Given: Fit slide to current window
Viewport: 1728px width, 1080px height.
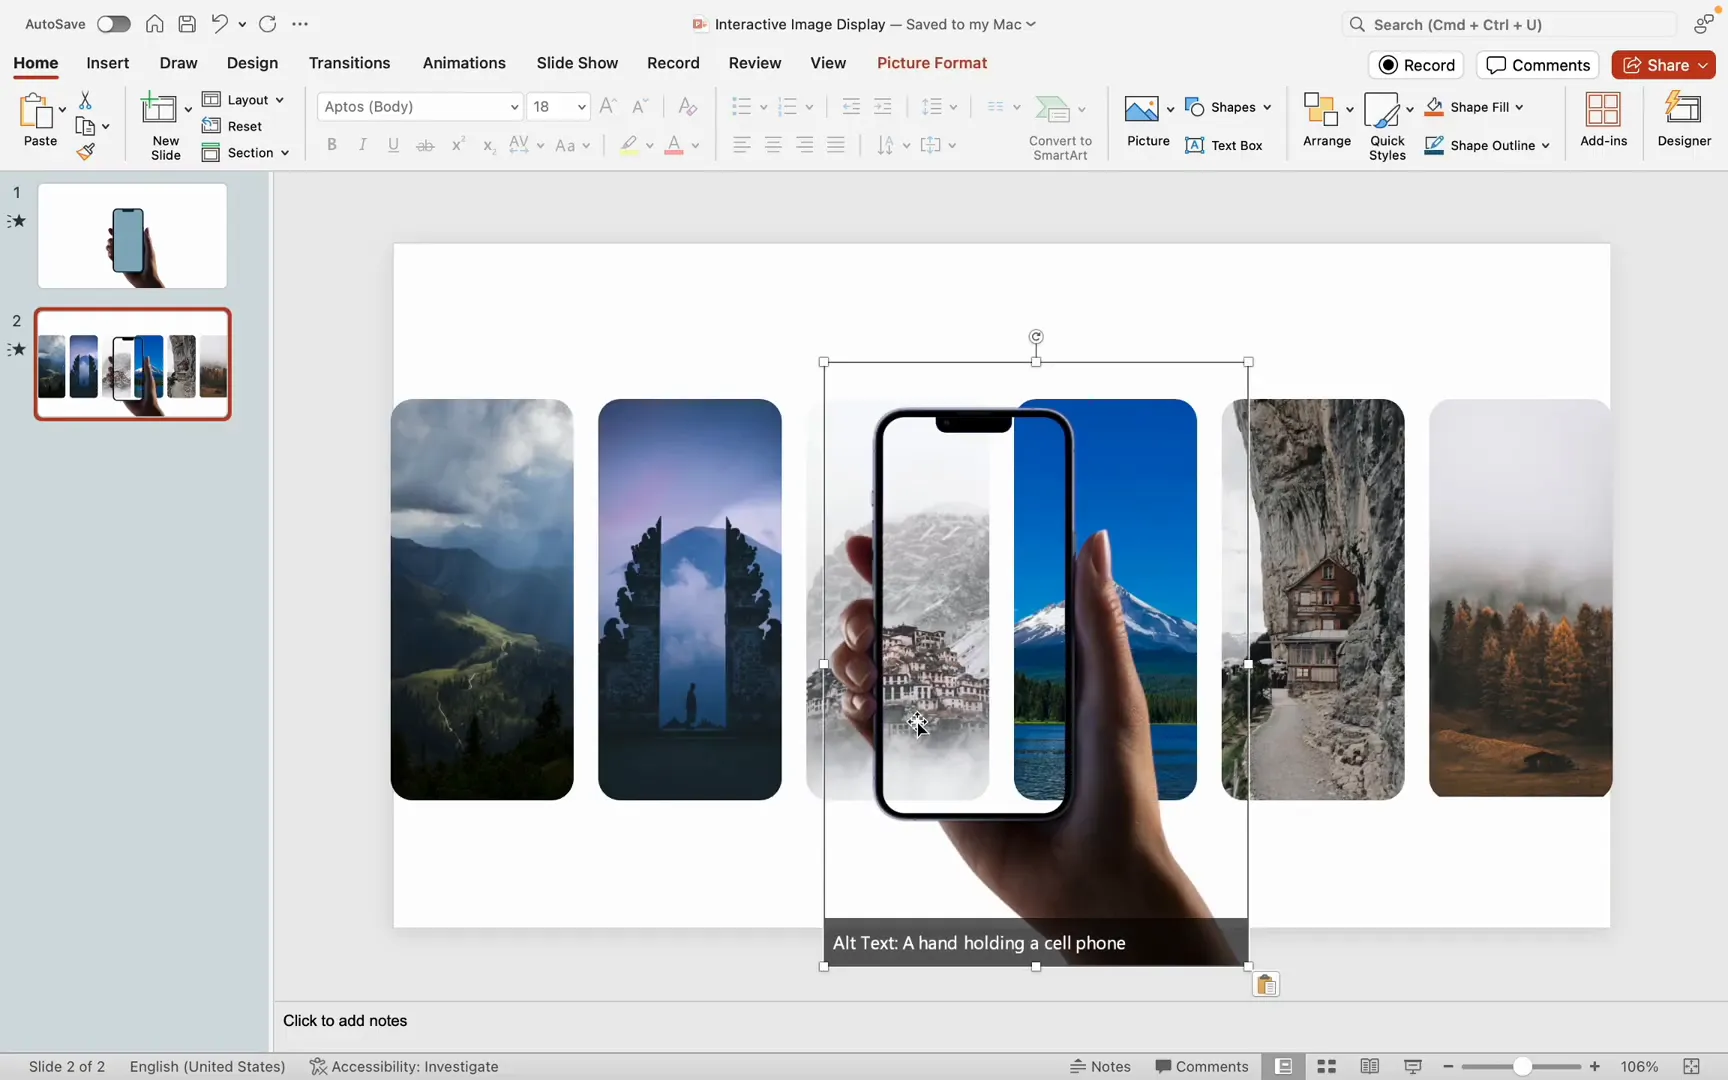Looking at the screenshot, I should 1692,1067.
